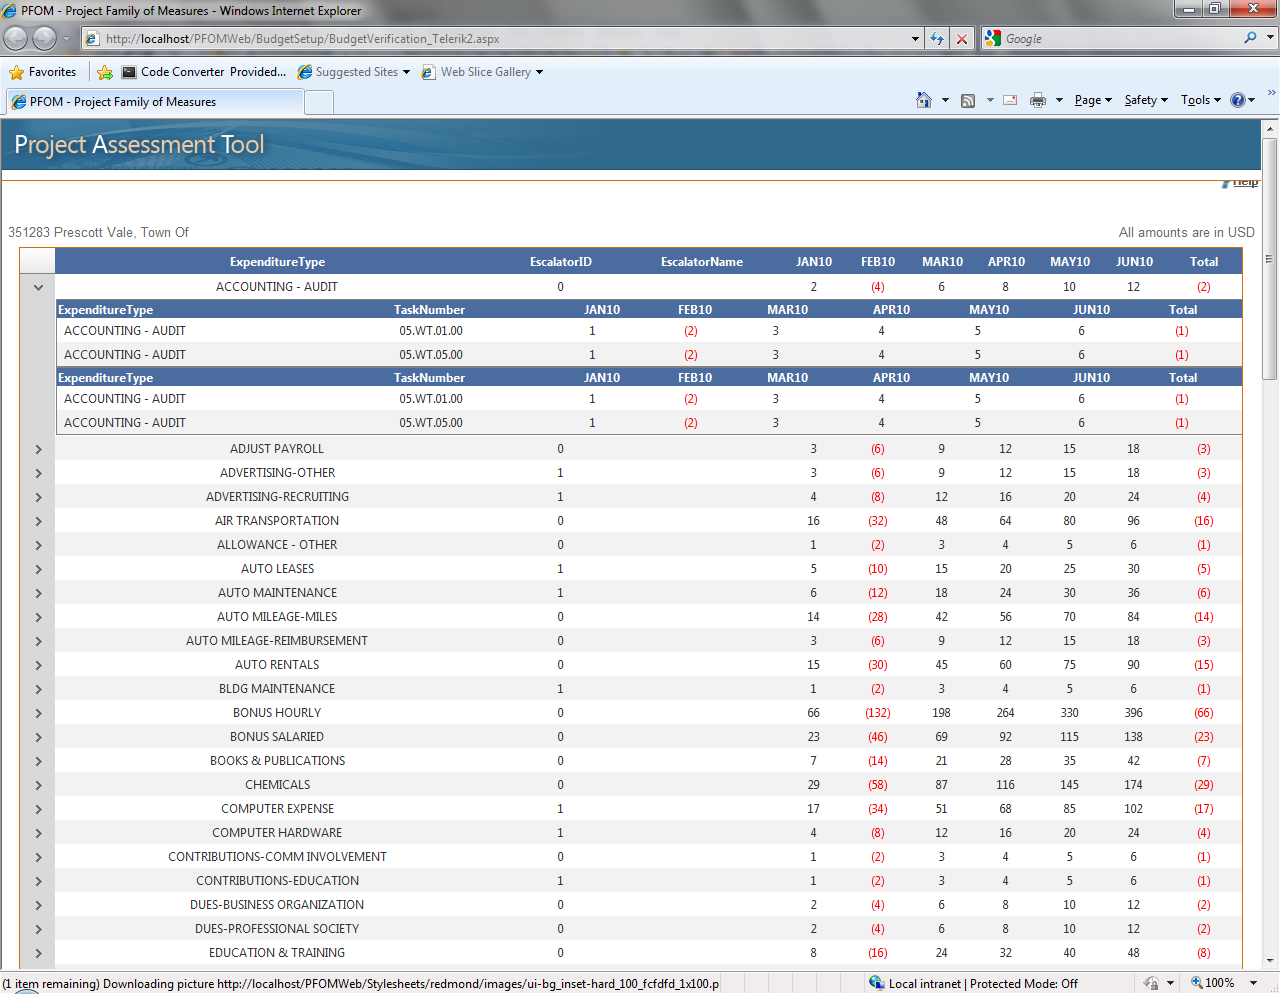Viewport: 1280px width, 994px height.
Task: Open the Home page icon in the command bar
Action: (924, 100)
